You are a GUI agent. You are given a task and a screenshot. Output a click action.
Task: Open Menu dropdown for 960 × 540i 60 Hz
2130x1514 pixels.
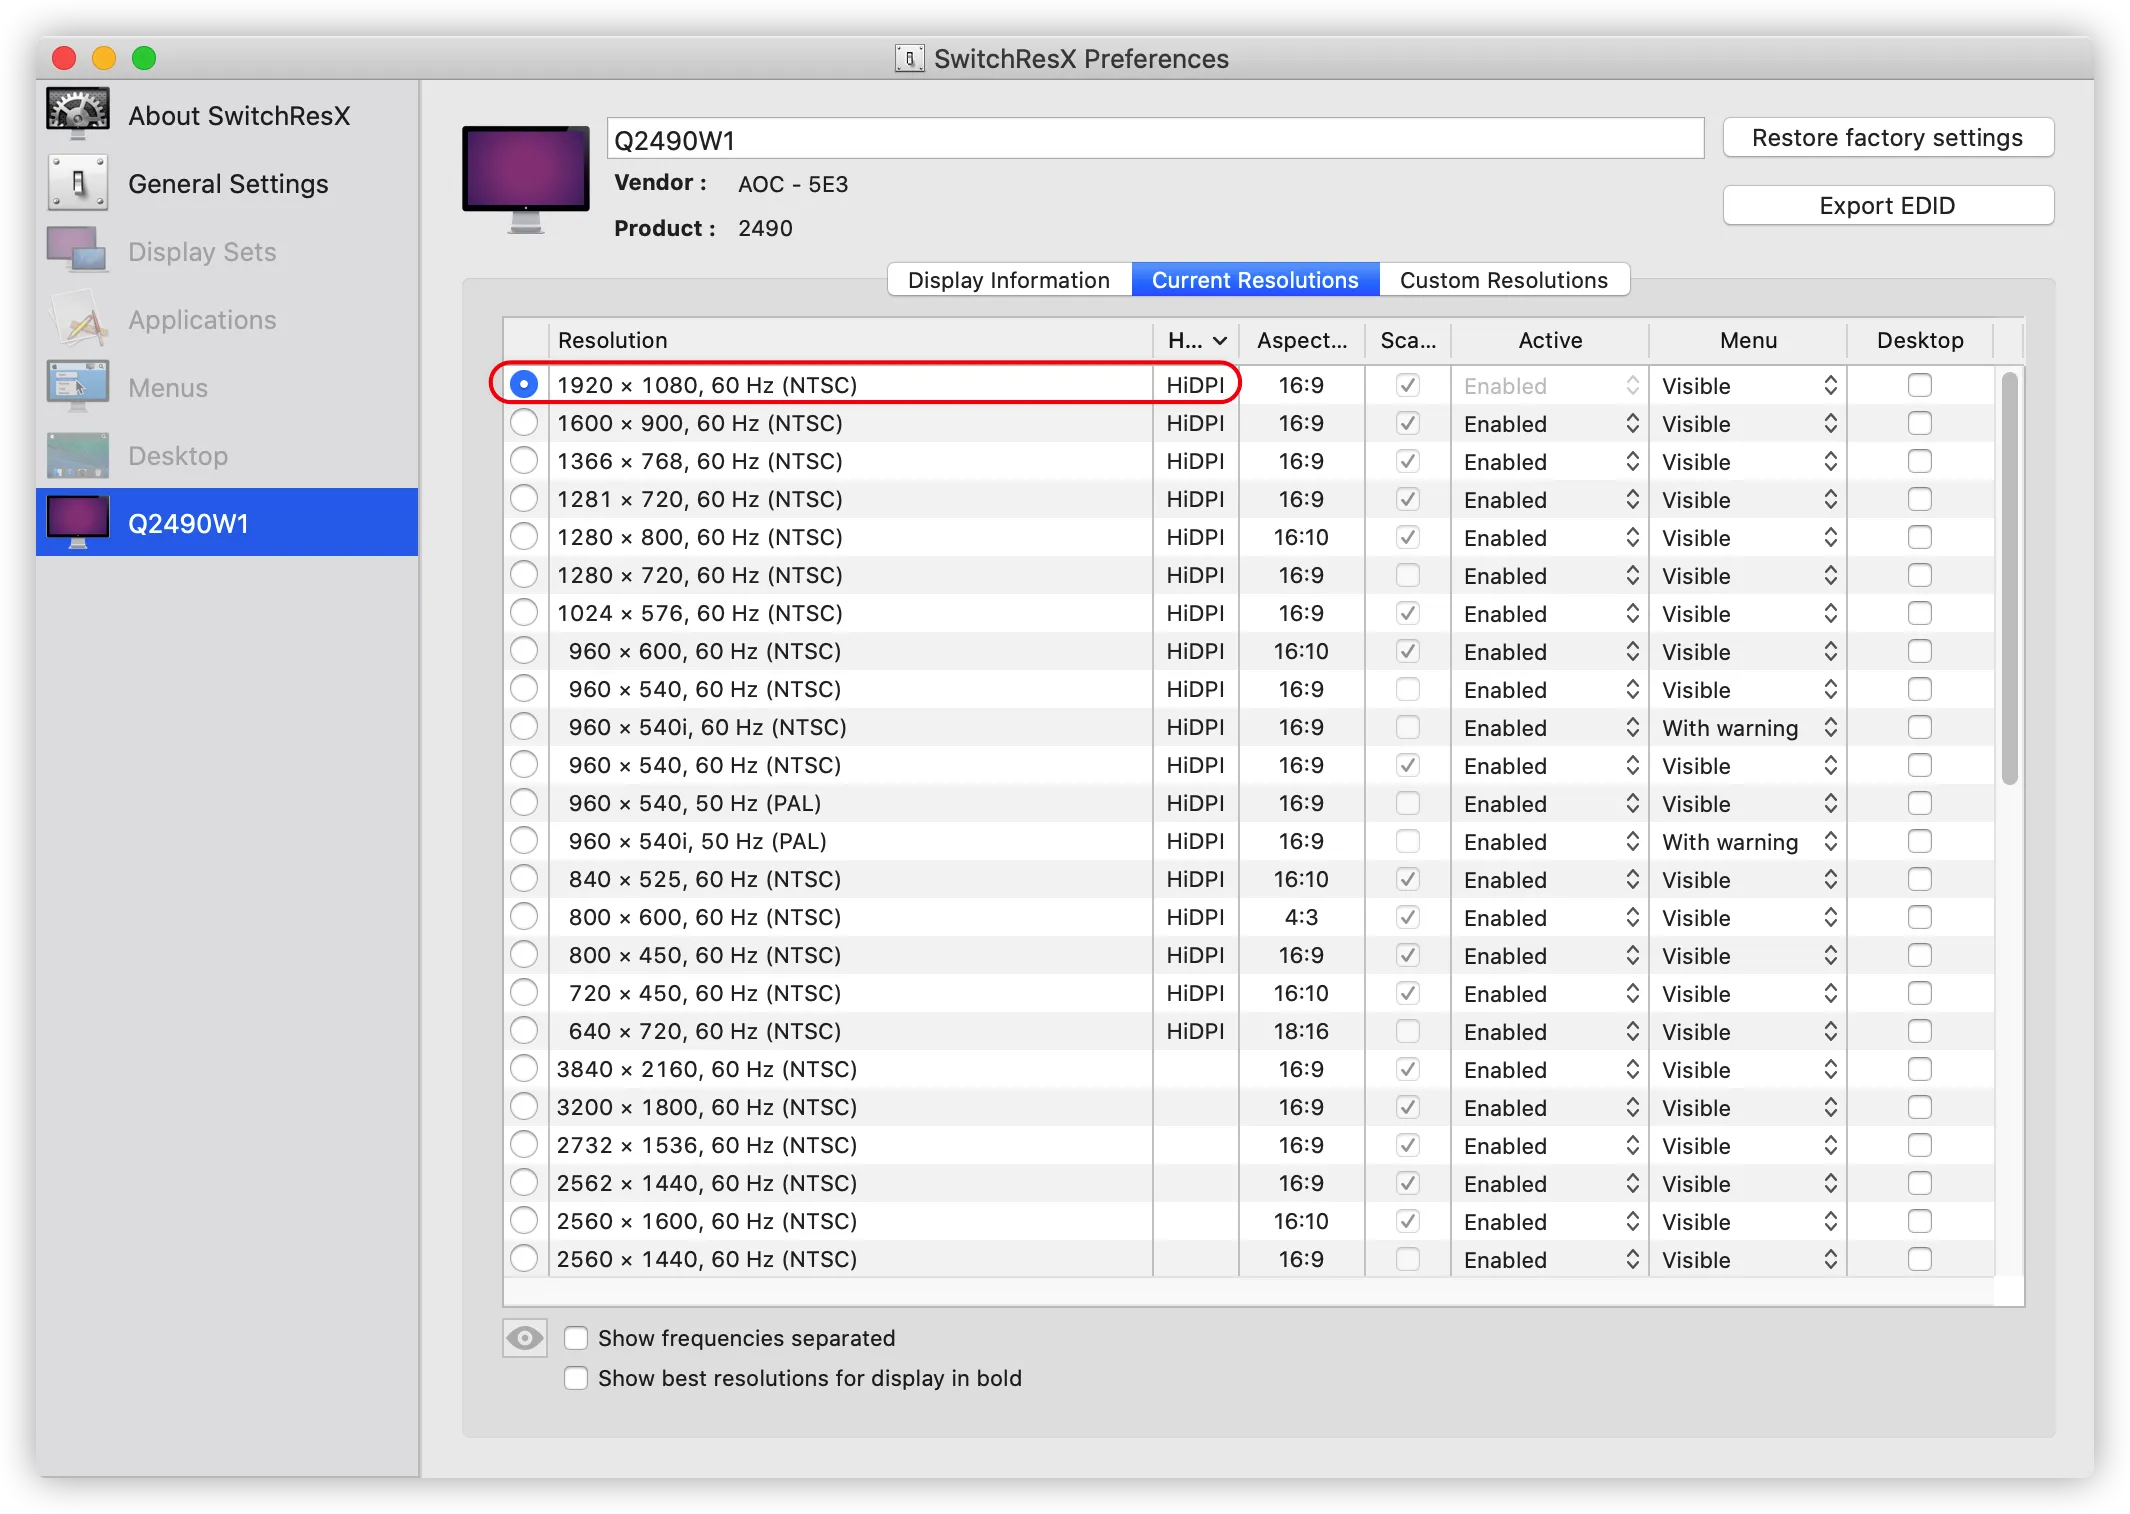1748,728
